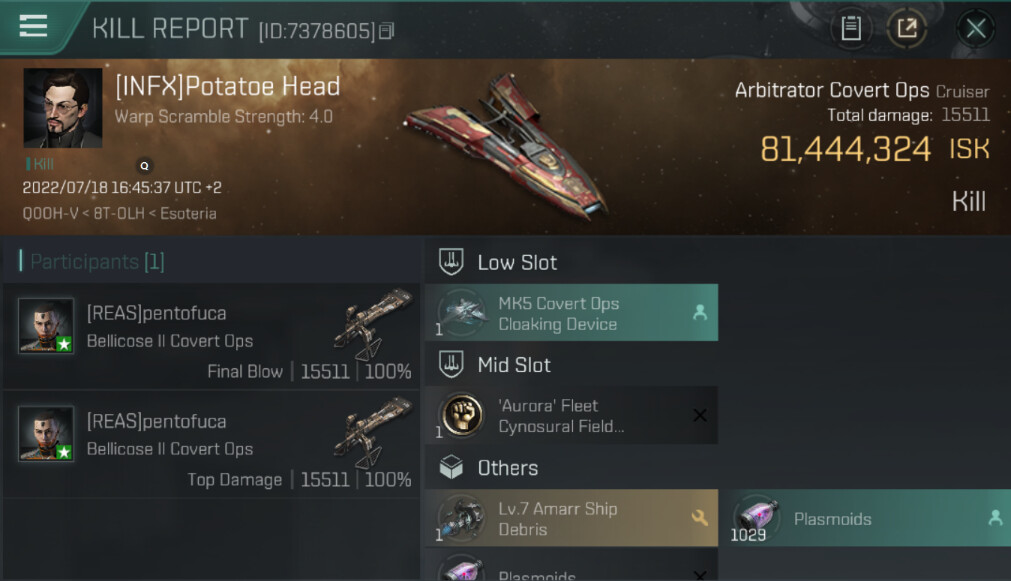This screenshot has height=581, width=1011.
Task: Click the clipboard icon in header
Action: (851, 28)
